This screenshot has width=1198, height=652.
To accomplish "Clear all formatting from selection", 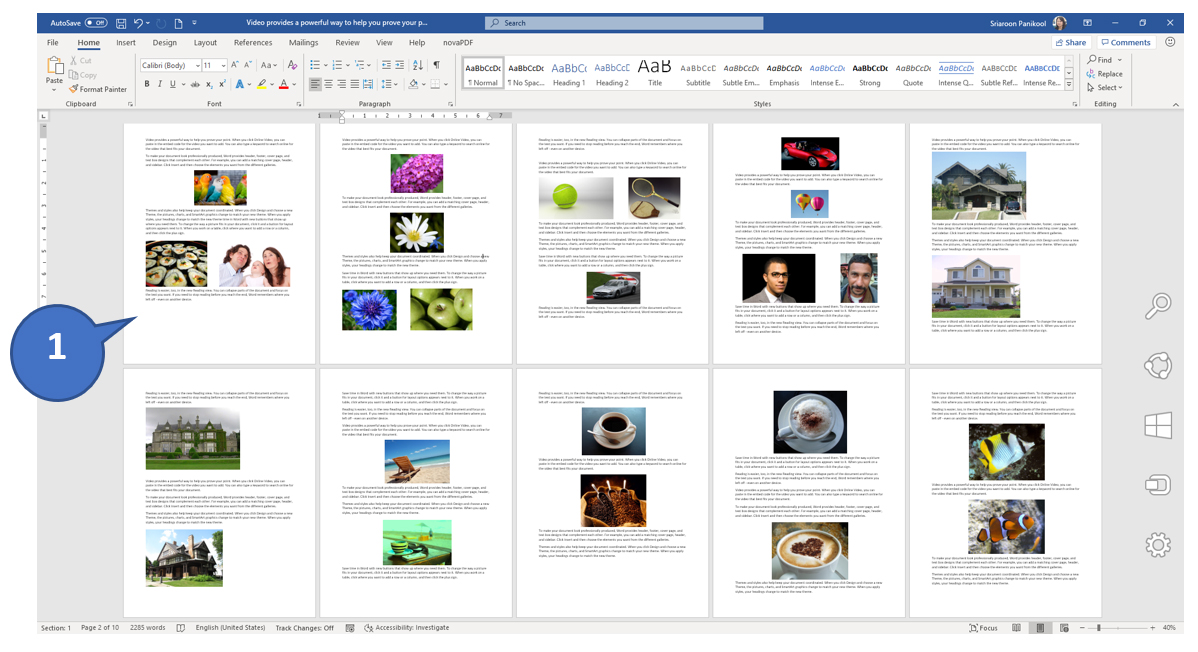I will click(x=293, y=65).
